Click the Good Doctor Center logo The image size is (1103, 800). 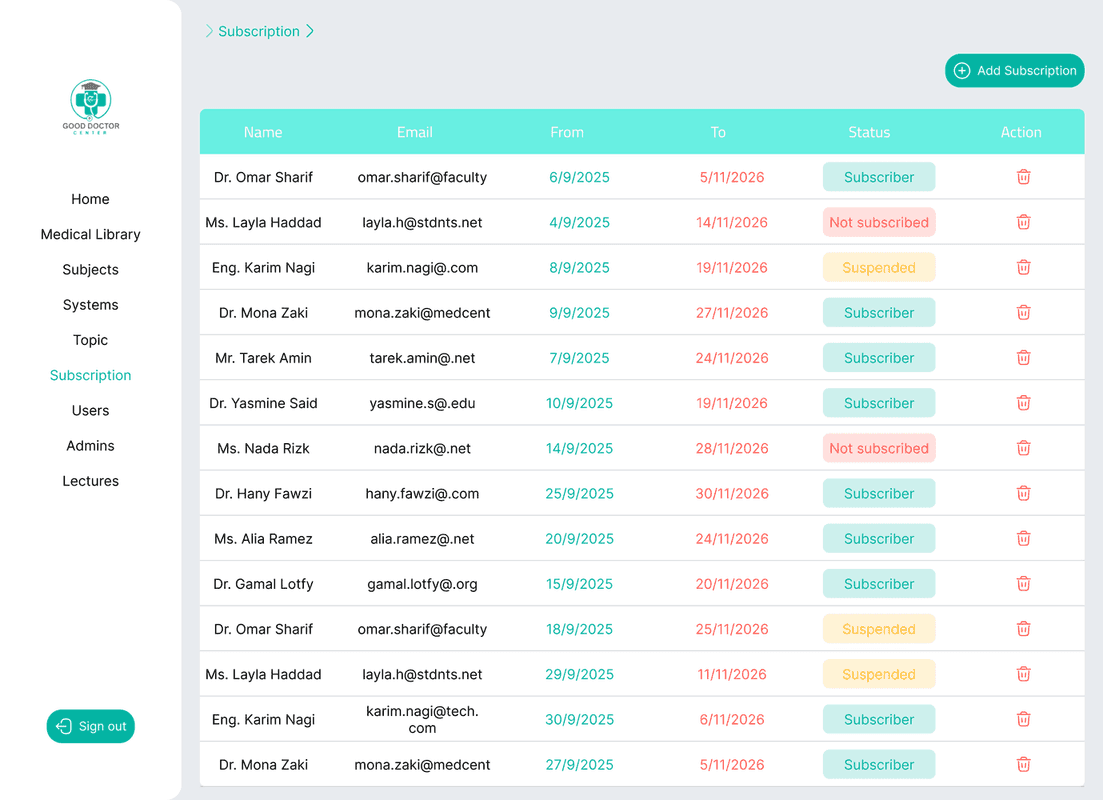[91, 107]
